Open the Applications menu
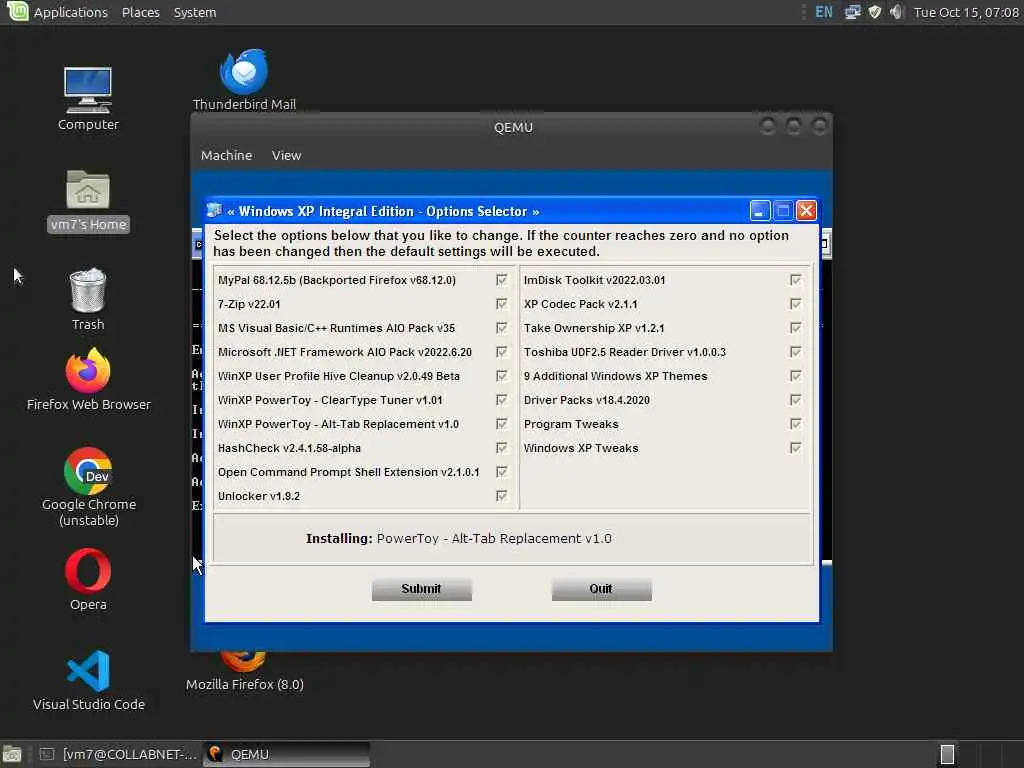The image size is (1024, 768). [x=71, y=12]
